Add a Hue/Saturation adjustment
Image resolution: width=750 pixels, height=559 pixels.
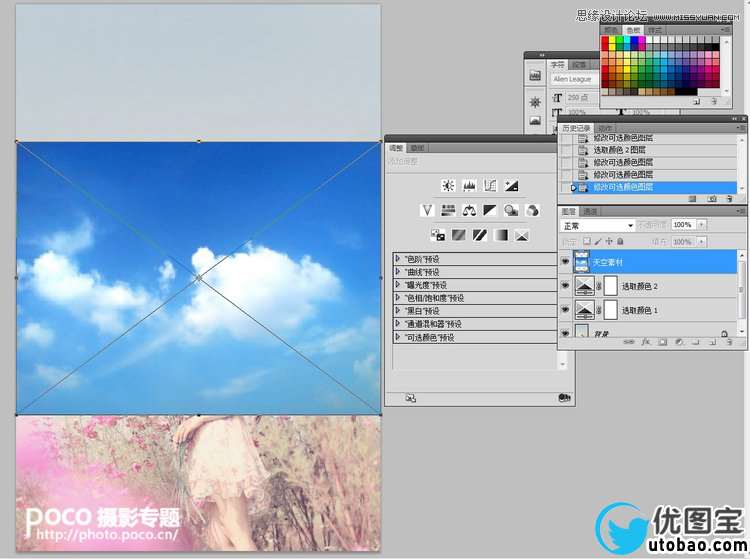[448, 210]
